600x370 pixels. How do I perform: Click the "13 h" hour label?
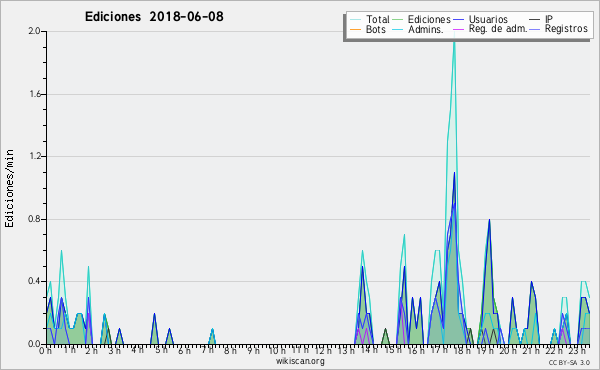click(x=346, y=350)
